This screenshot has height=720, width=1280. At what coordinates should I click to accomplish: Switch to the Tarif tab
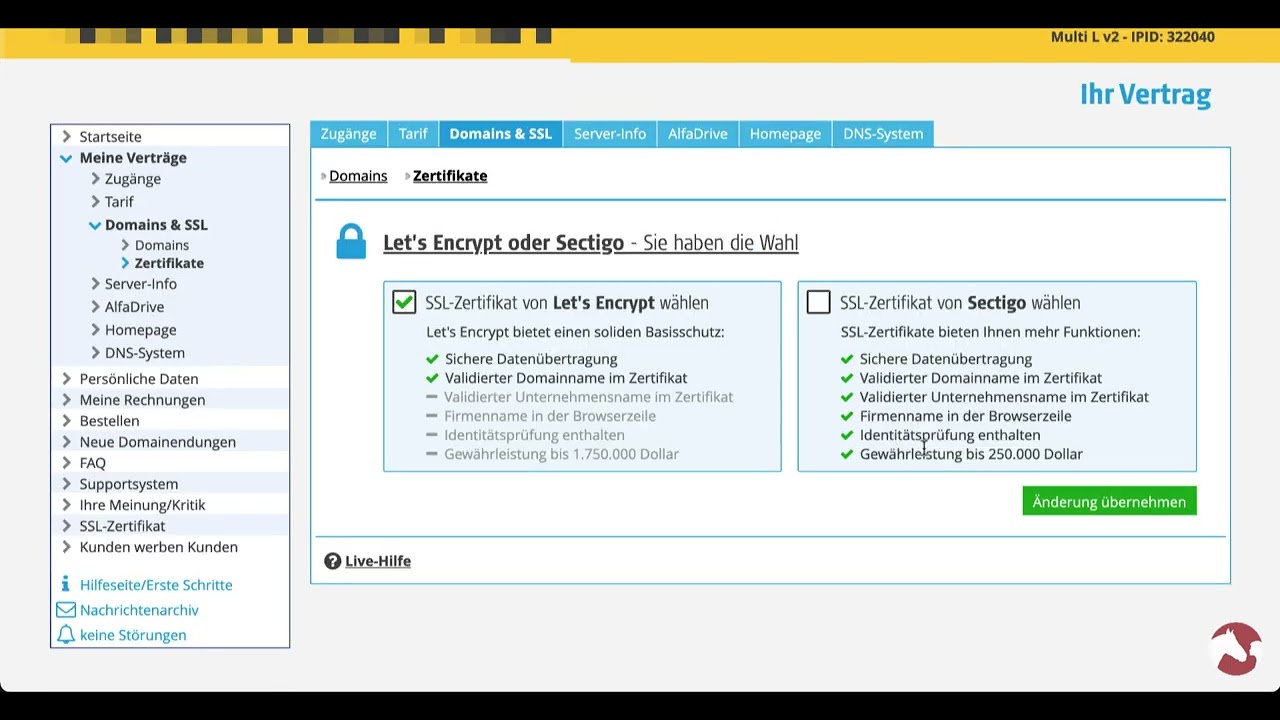click(x=413, y=134)
